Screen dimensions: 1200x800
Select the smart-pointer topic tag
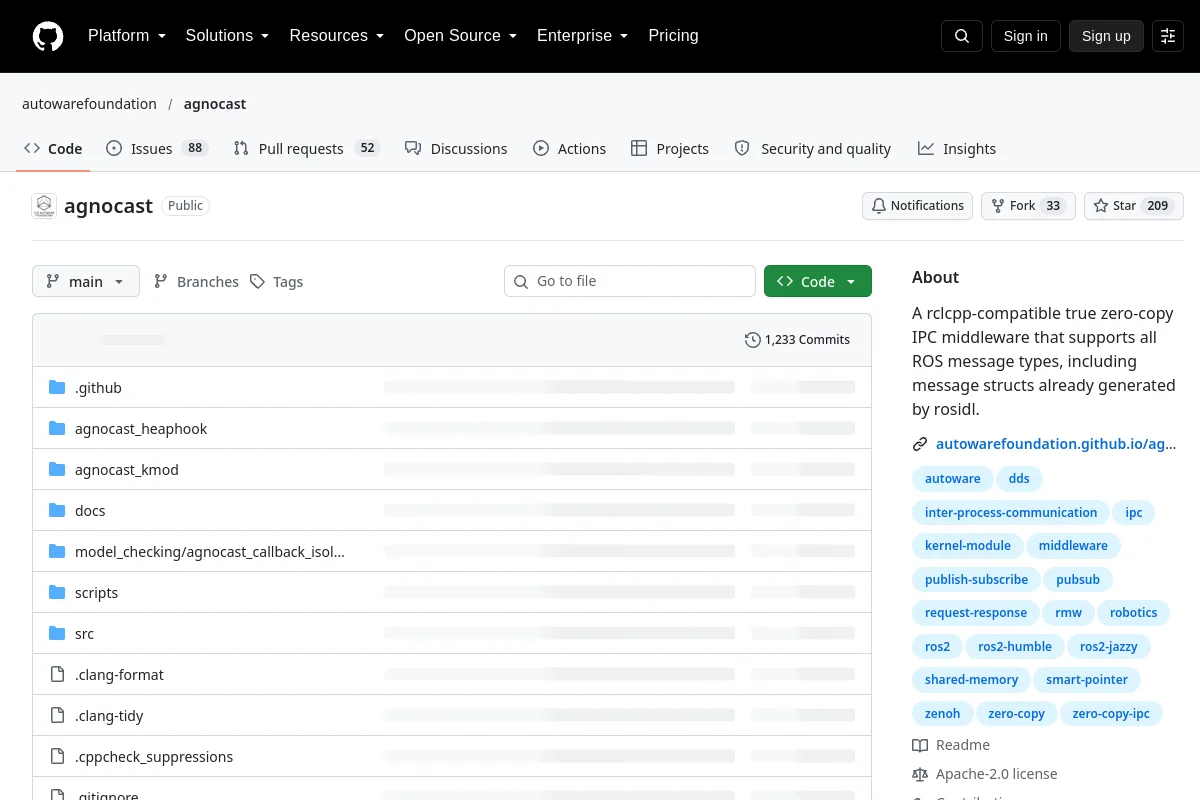1087,680
